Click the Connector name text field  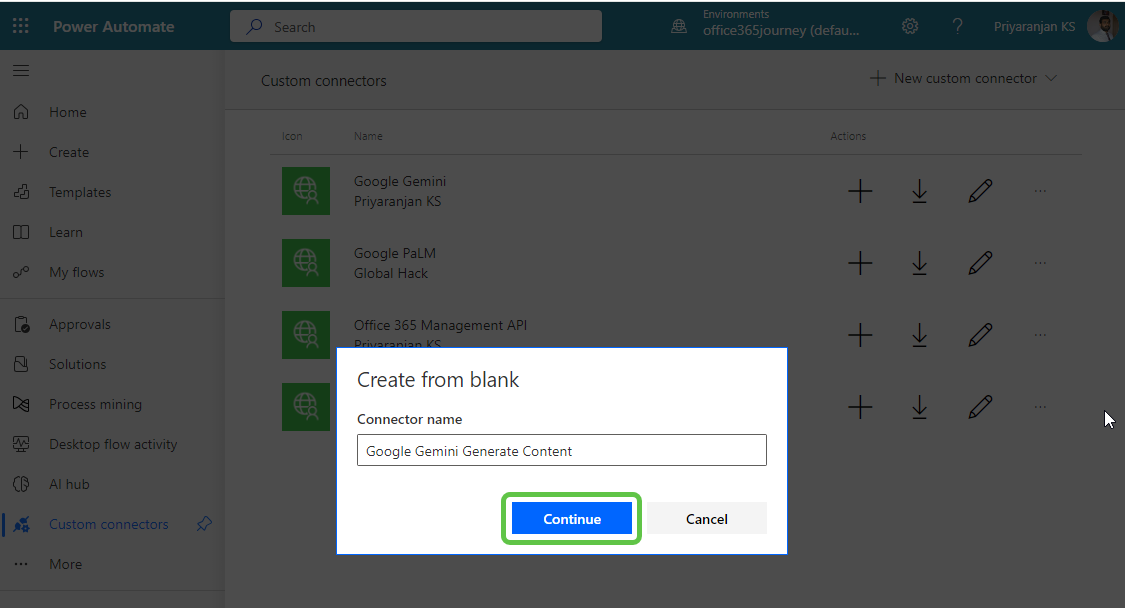(x=561, y=450)
